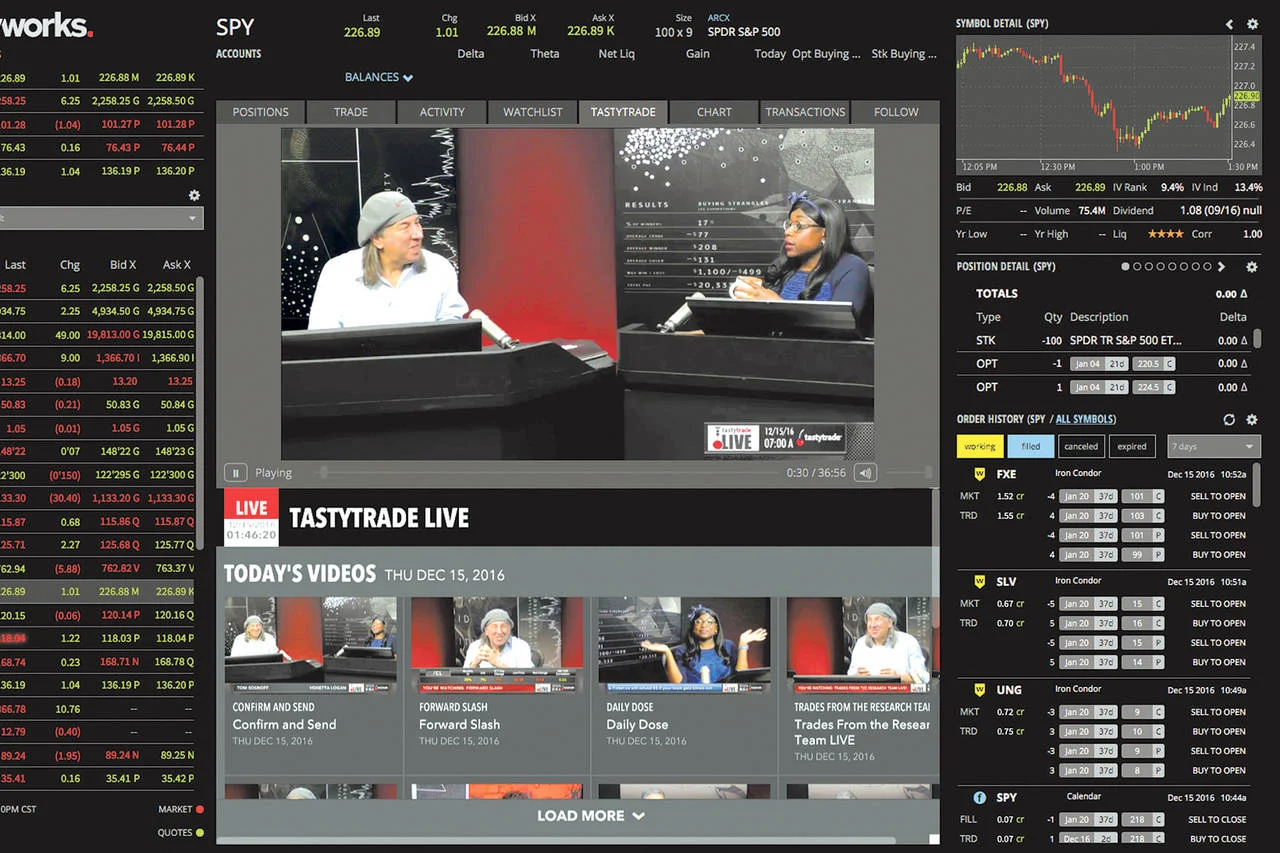This screenshot has height=853, width=1280.
Task: Open the WATCHLIST tab
Action: pyautogui.click(x=533, y=112)
